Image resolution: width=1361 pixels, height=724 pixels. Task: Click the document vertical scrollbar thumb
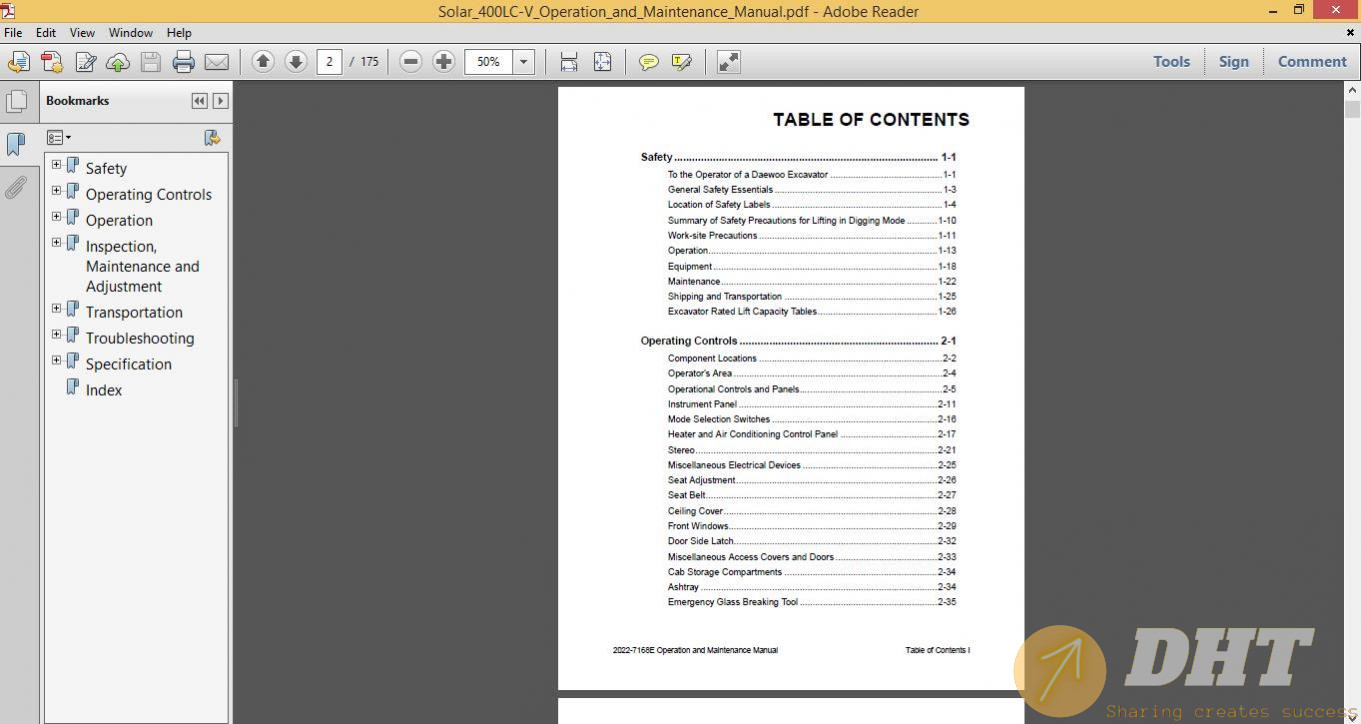tap(1352, 110)
